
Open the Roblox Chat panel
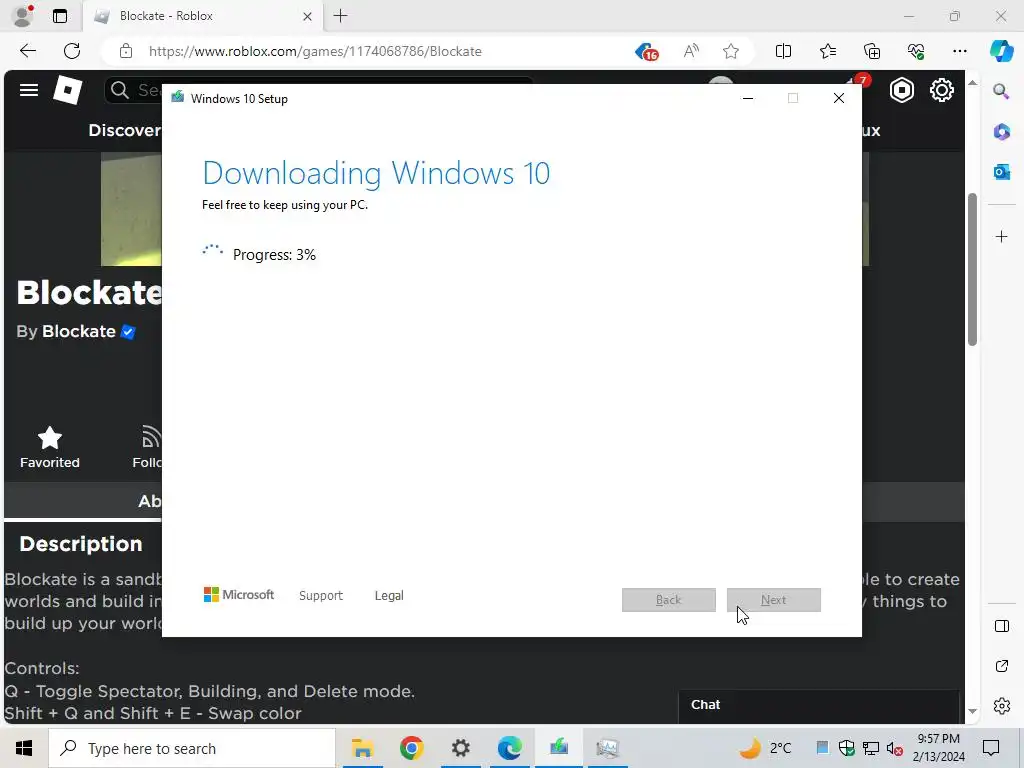pyautogui.click(x=818, y=705)
